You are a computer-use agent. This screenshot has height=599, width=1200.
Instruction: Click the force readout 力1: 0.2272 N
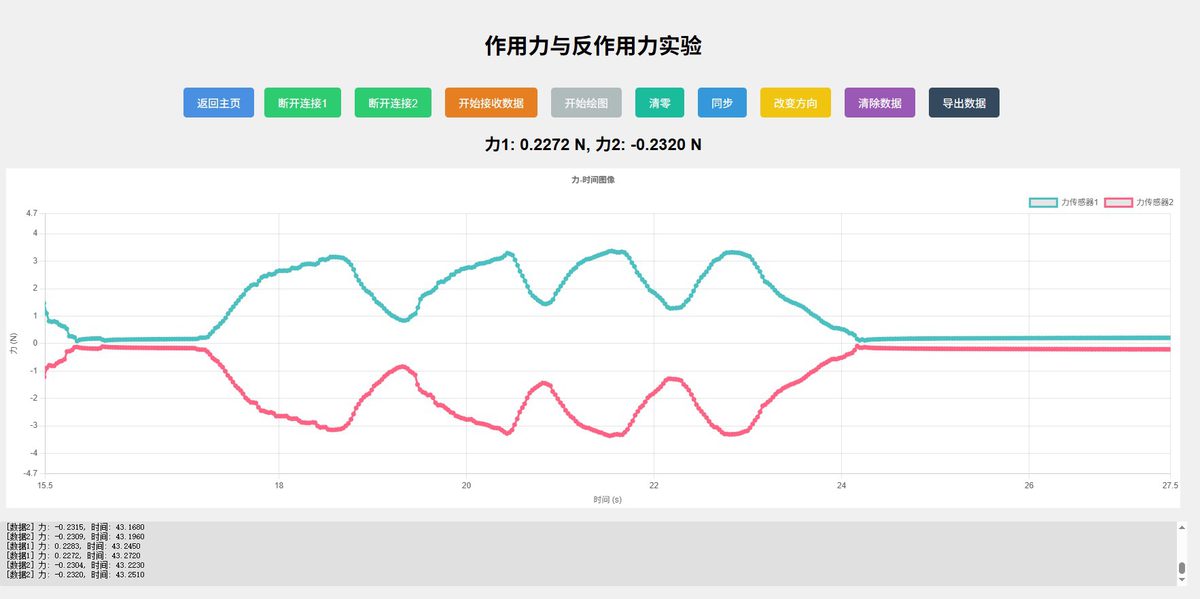point(536,145)
